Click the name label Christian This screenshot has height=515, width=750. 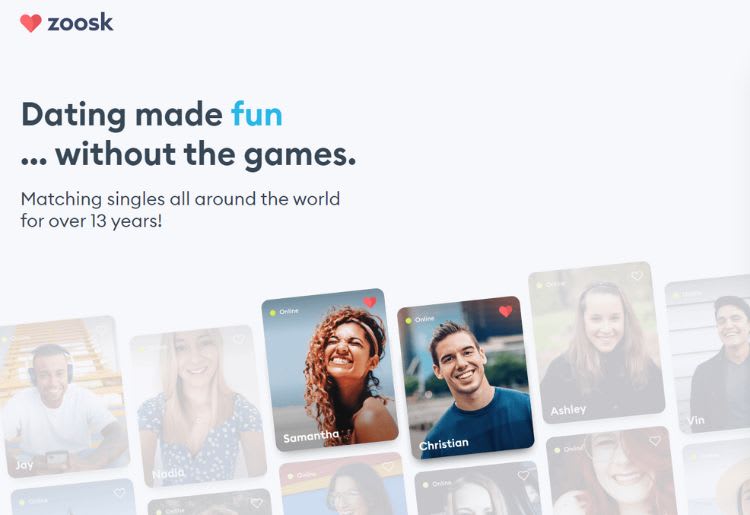pos(444,444)
